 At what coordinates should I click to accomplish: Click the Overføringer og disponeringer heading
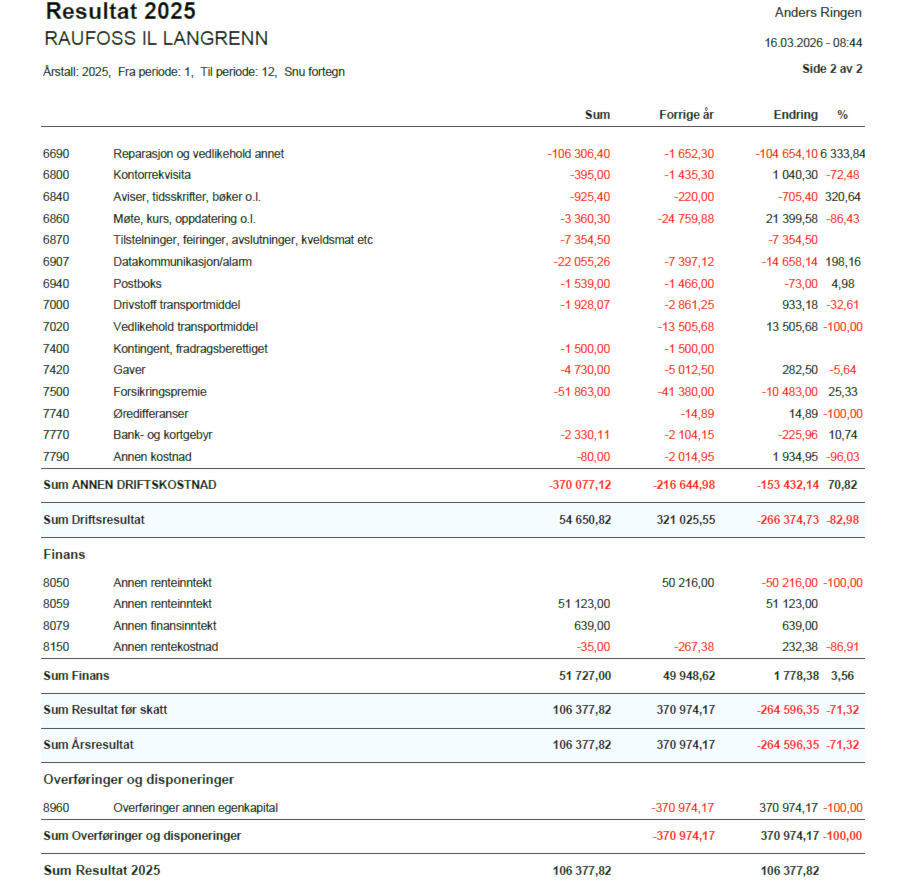pos(139,779)
